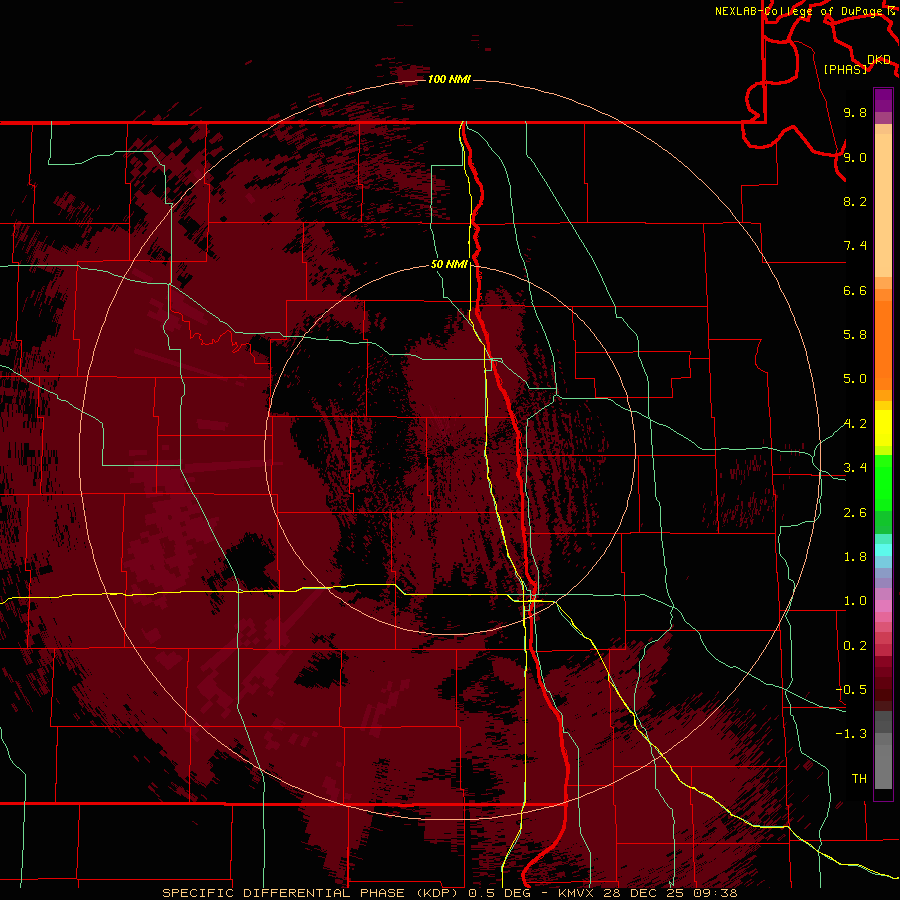Click the 9.8 color scale value
Screen dimensions: 900x900
[x=855, y=112]
